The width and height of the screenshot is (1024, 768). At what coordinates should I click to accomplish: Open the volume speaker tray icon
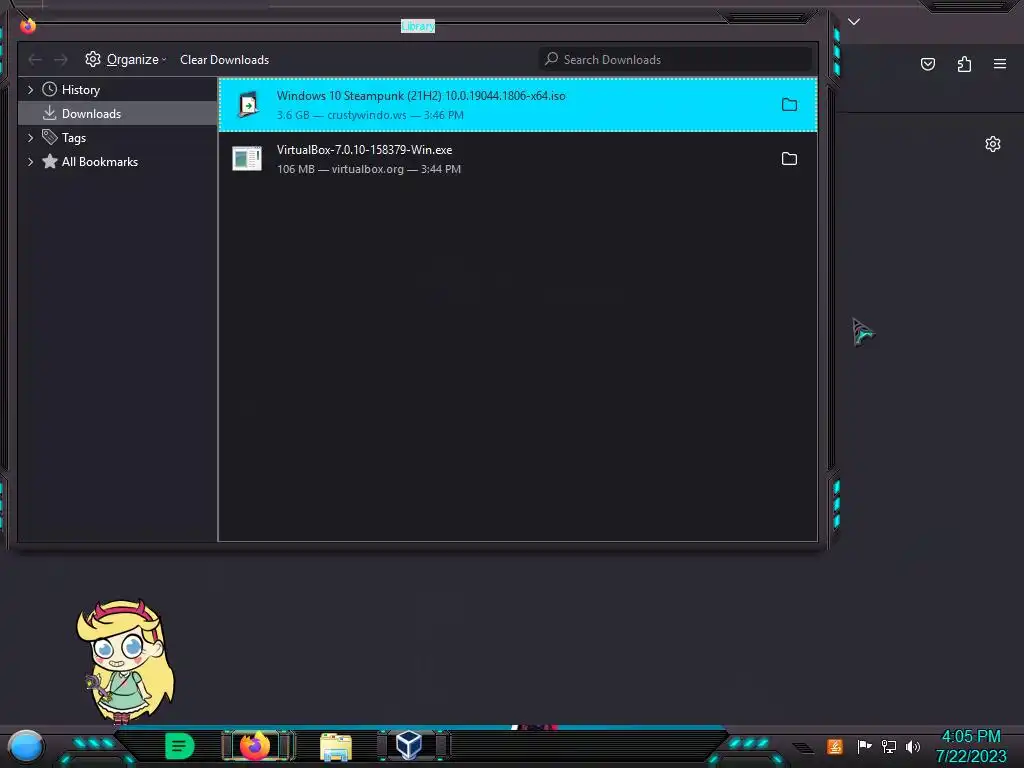pyautogui.click(x=913, y=746)
